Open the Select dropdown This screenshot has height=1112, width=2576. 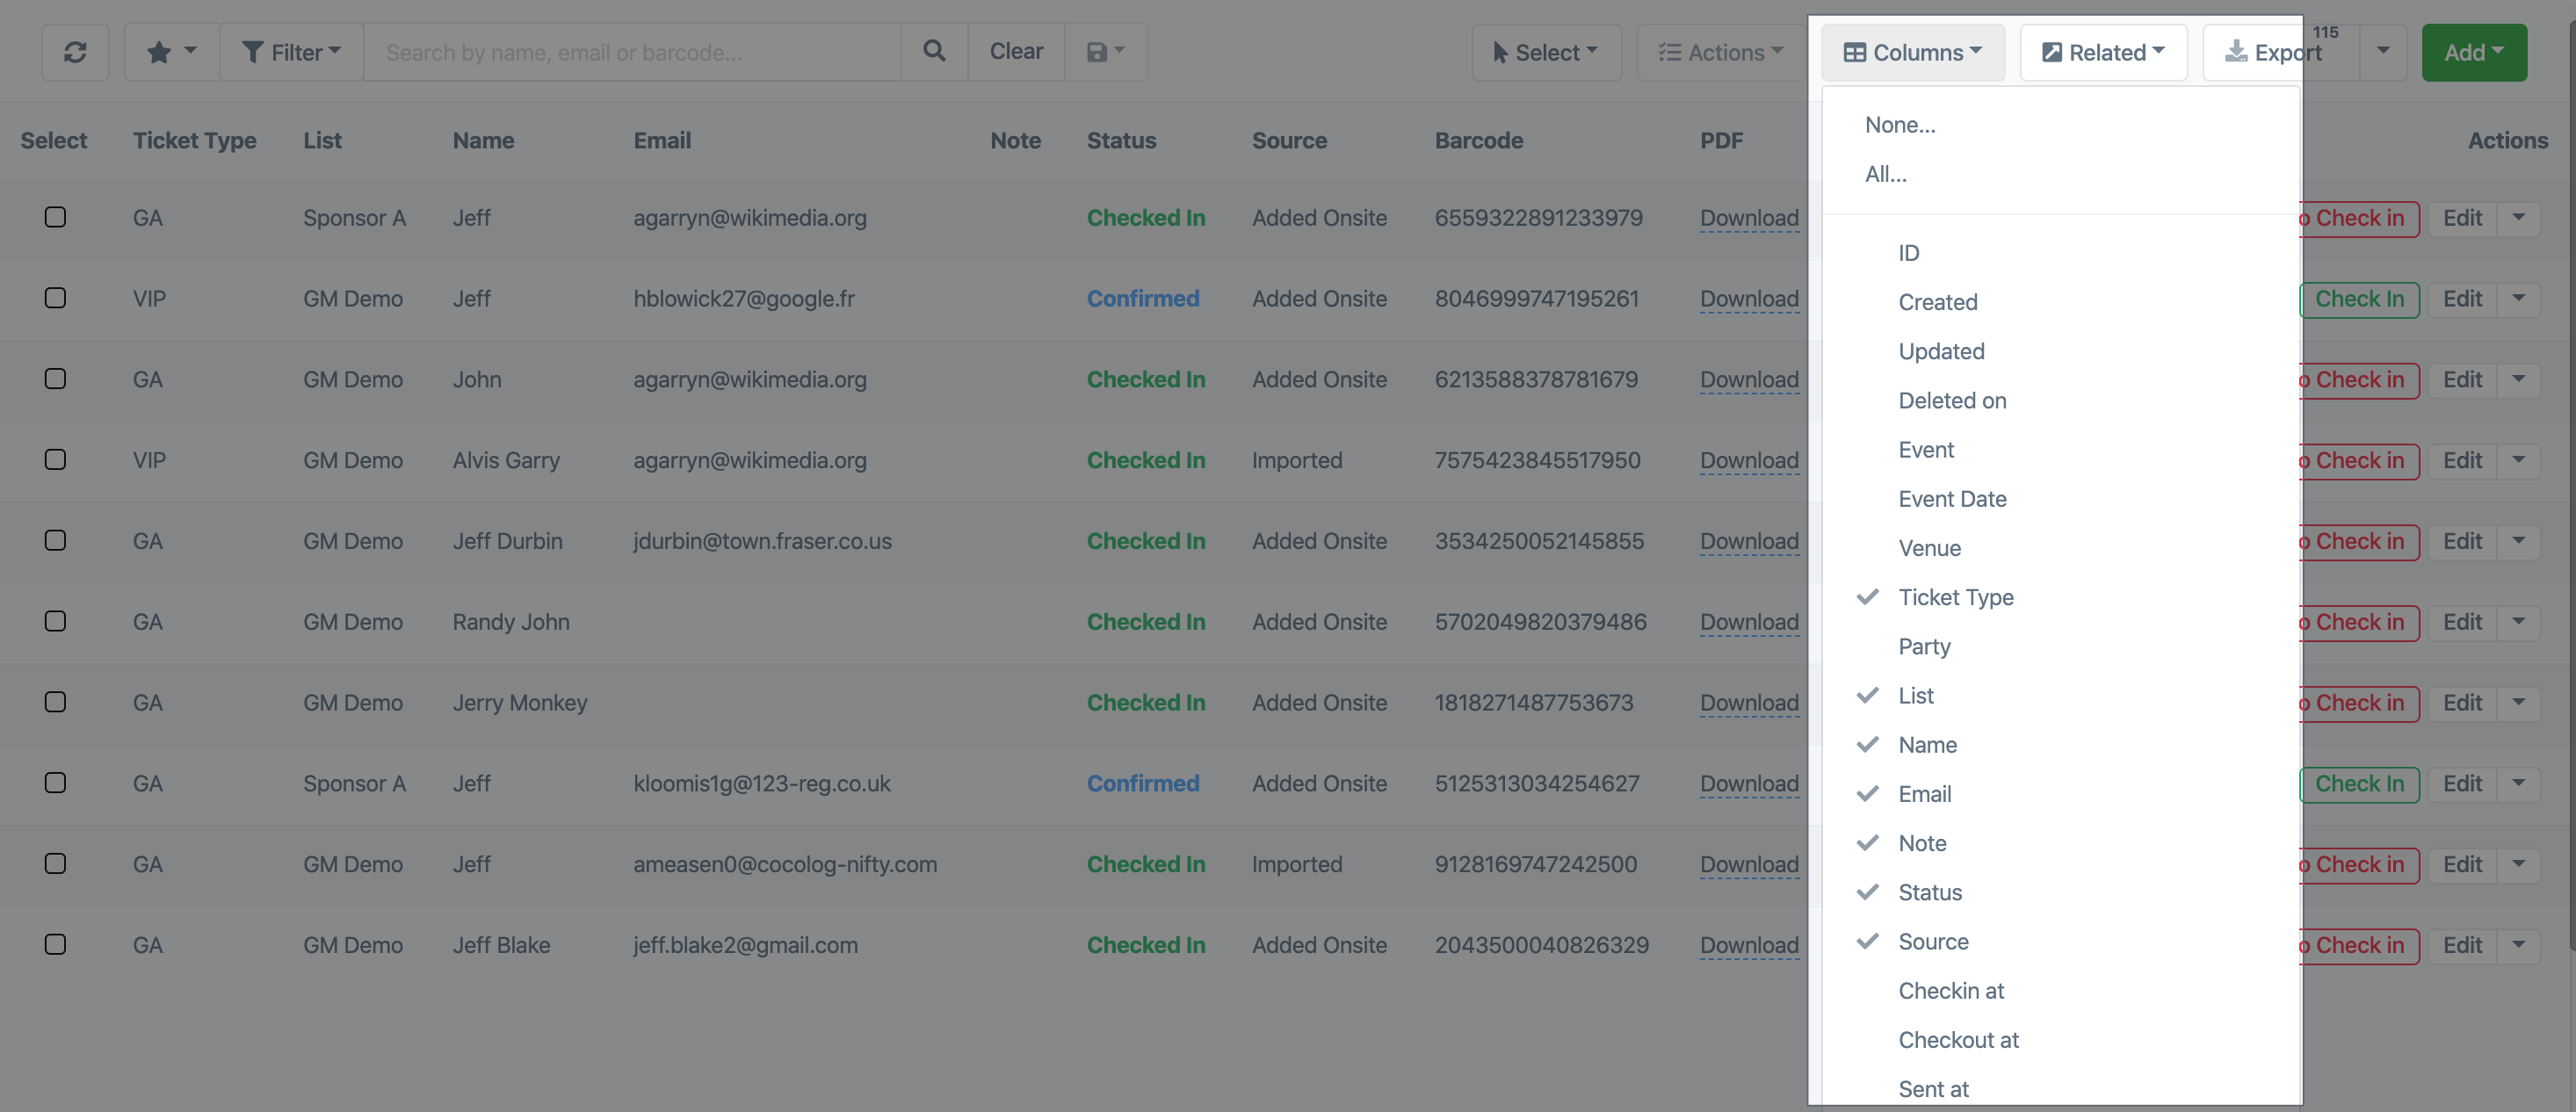coord(1546,52)
